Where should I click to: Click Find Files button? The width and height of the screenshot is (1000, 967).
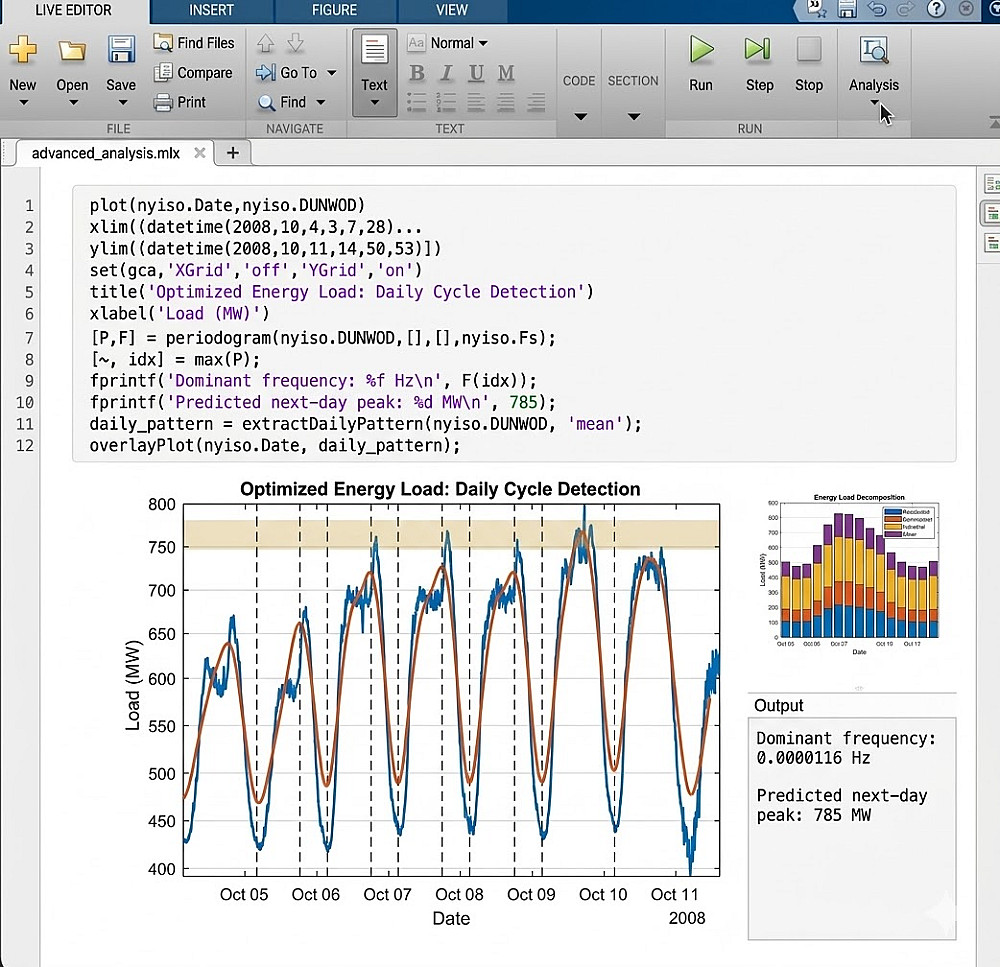[194, 43]
